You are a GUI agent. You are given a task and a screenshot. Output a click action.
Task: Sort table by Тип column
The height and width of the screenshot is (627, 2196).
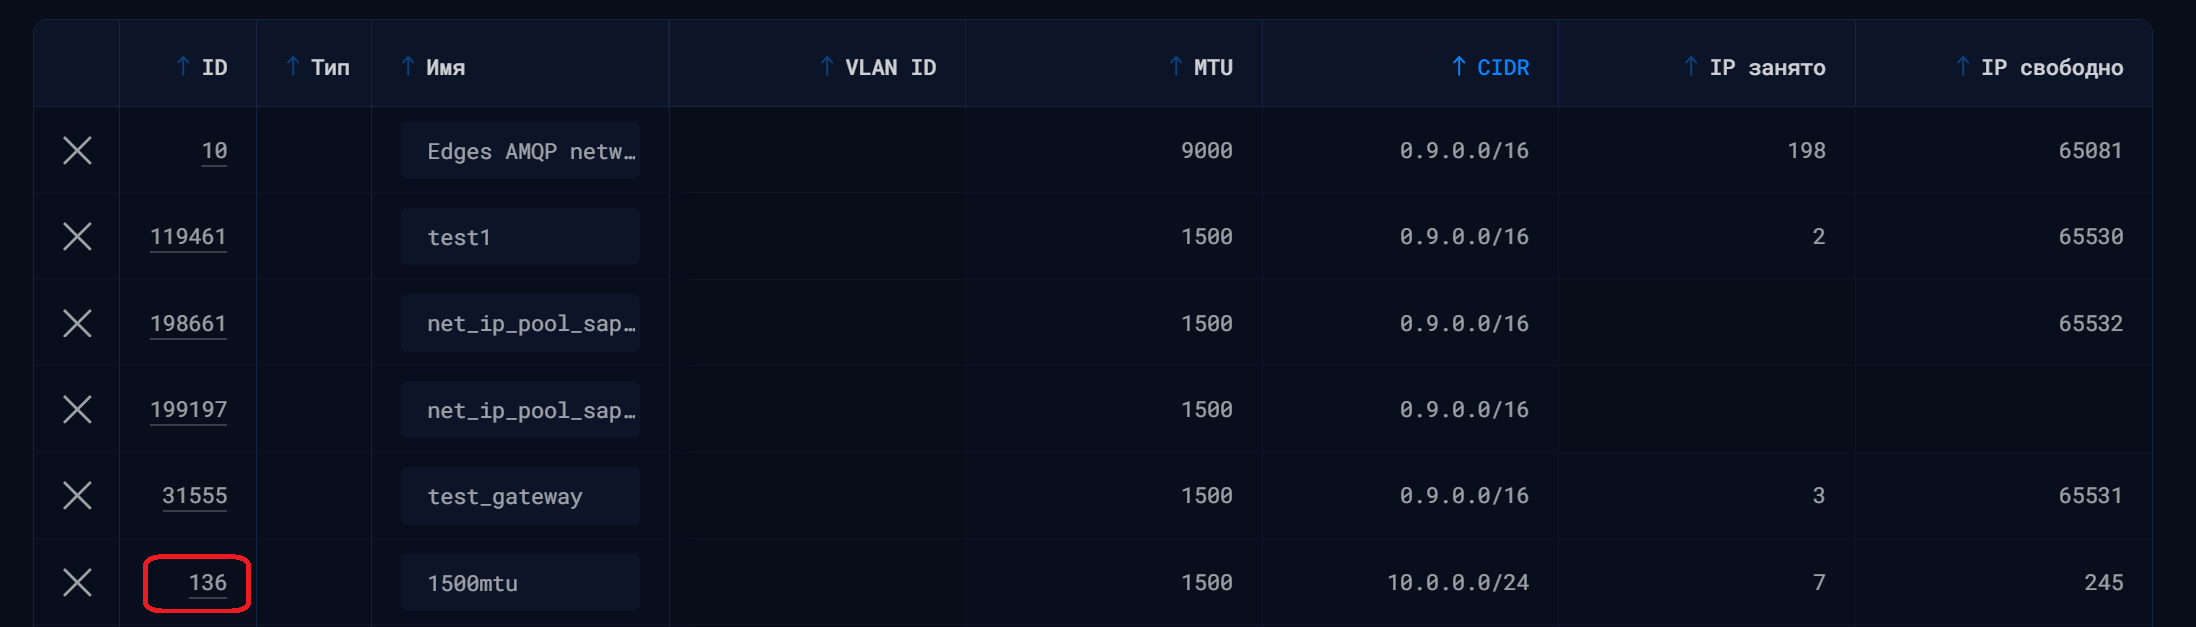[x=318, y=67]
